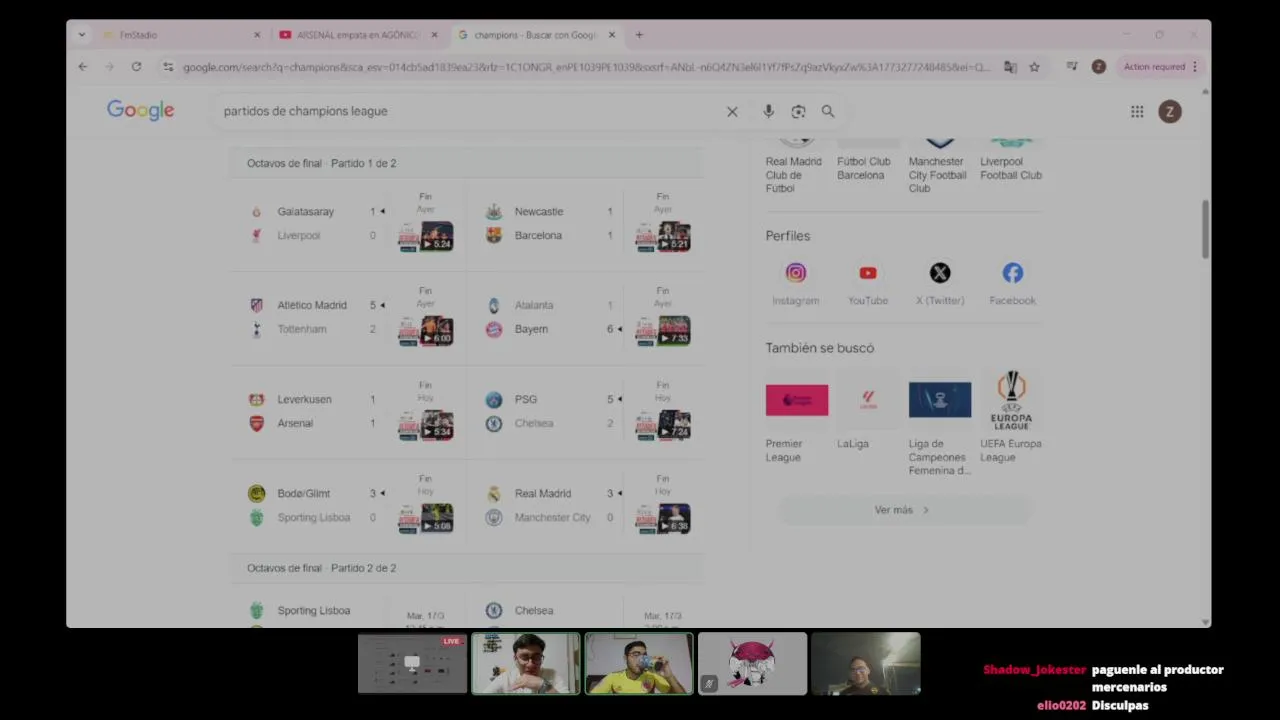Open Google Lens image search icon
Screen dimensions: 1280x720
click(798, 111)
